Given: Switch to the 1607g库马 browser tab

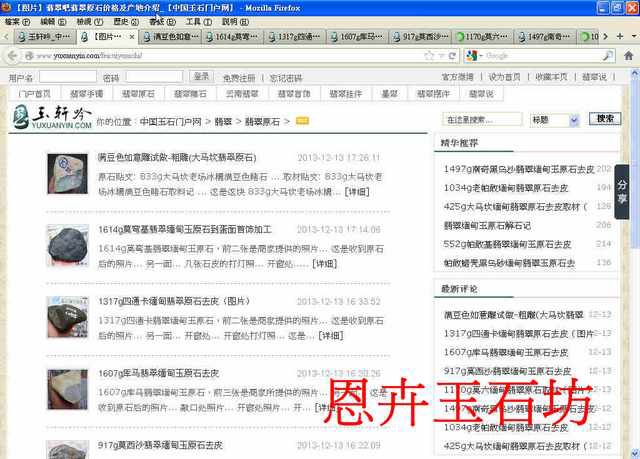Looking at the screenshot, I should pyautogui.click(x=358, y=37).
